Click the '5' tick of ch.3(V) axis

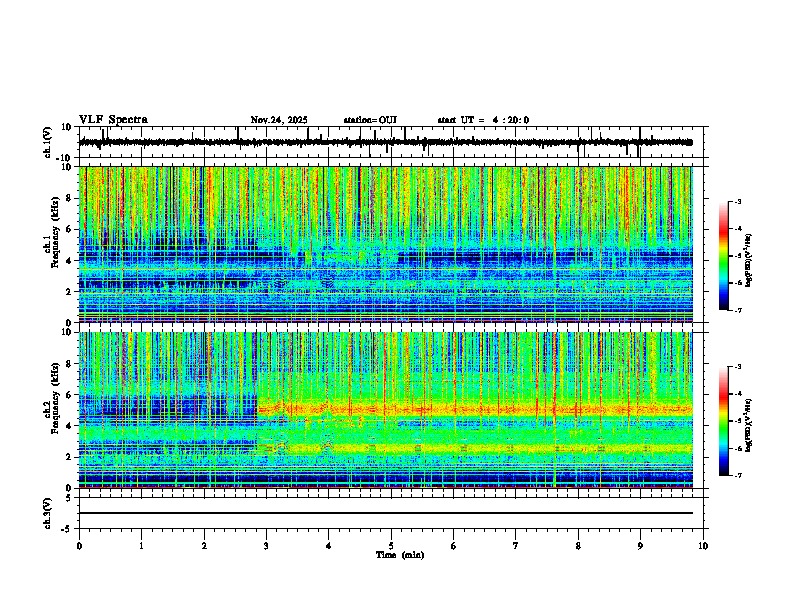(70, 498)
